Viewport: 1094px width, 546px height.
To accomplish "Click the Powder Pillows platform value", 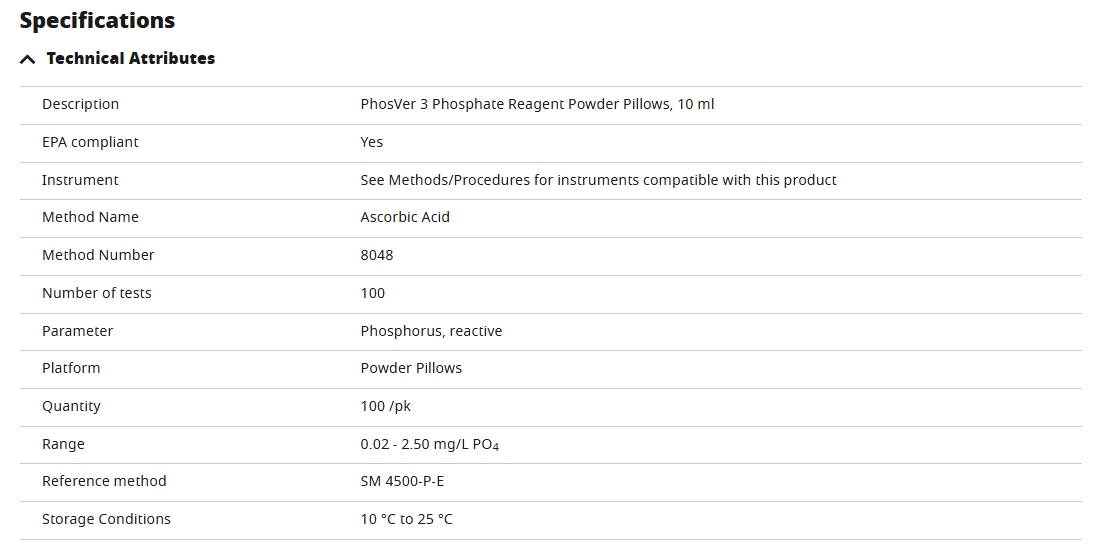I will coord(411,368).
